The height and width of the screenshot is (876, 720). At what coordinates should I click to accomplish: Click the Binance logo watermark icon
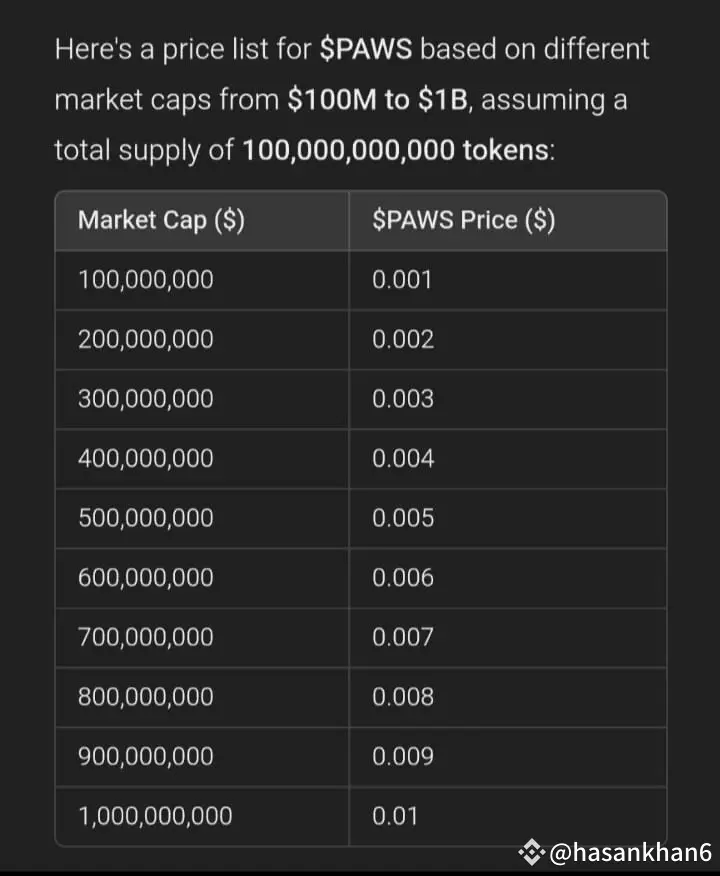click(x=531, y=852)
